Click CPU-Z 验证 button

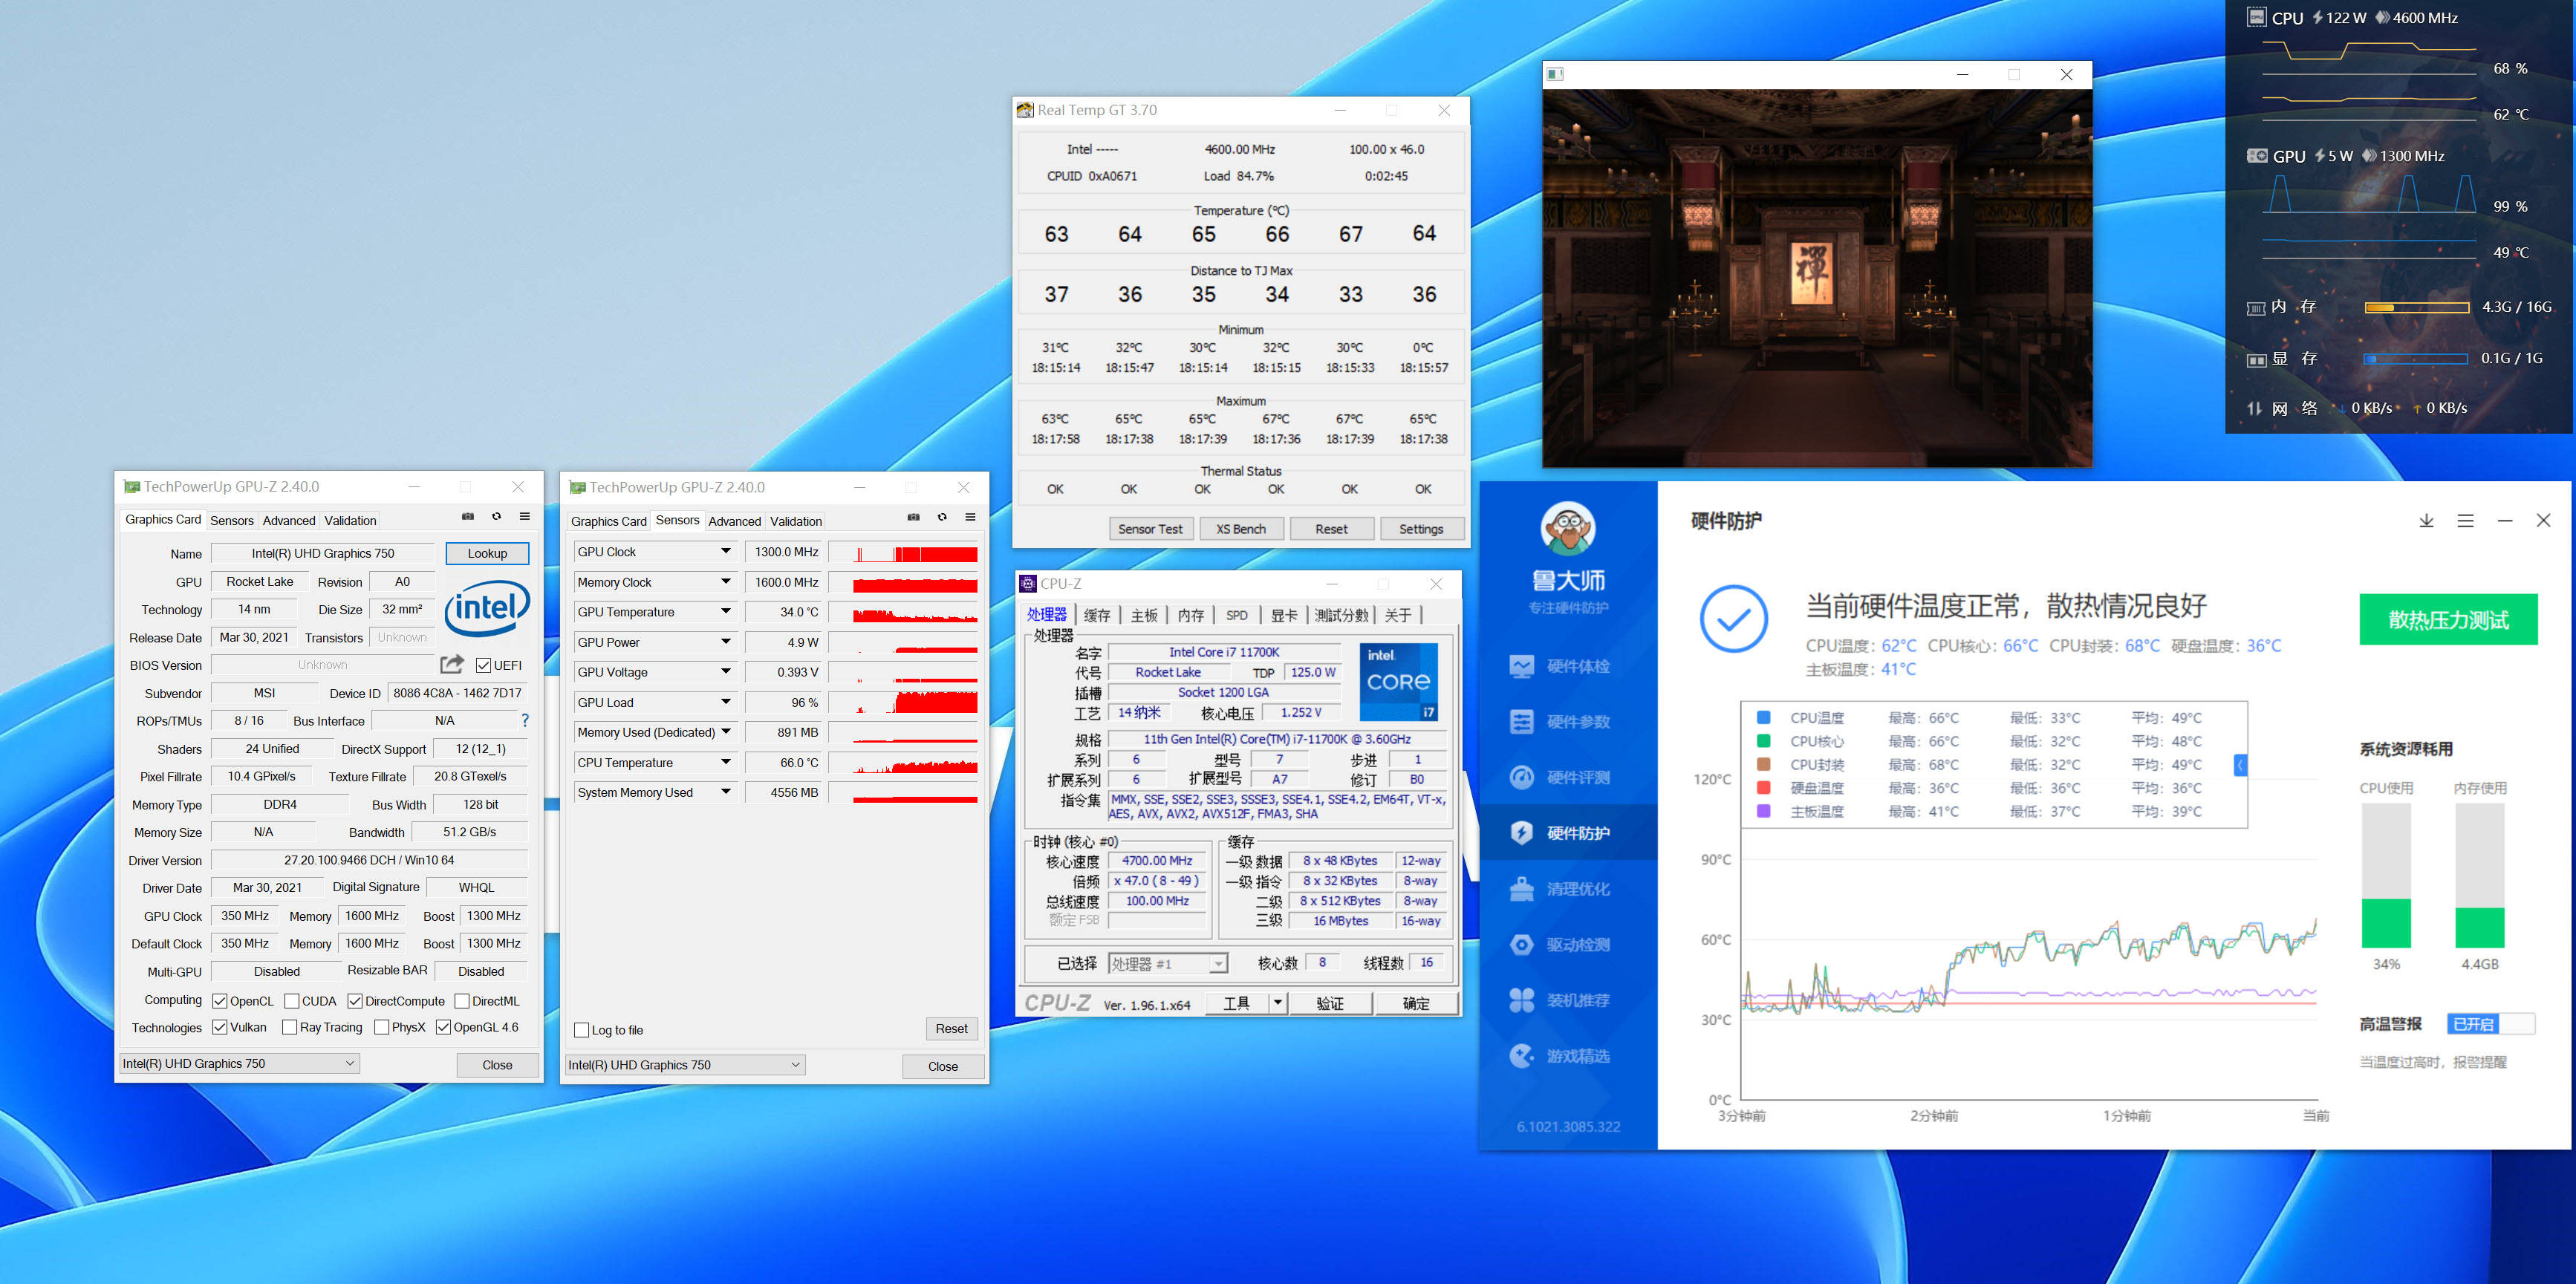(x=1330, y=1003)
